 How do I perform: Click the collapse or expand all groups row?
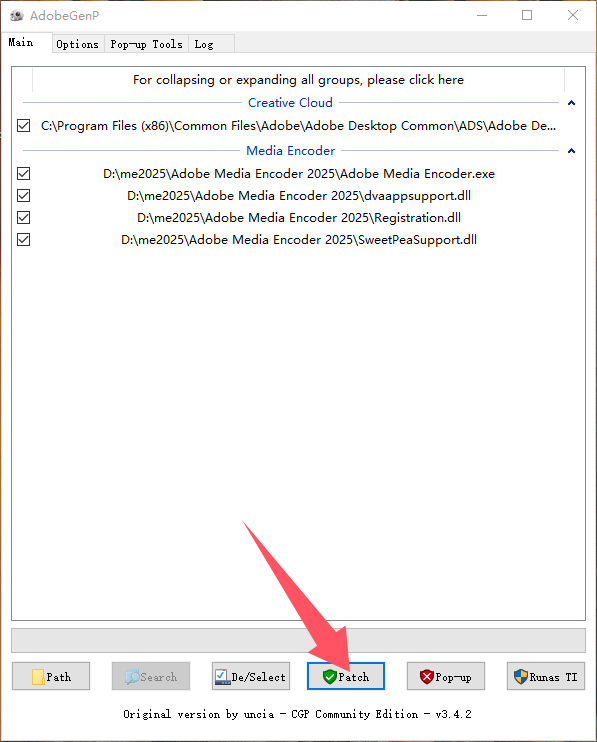click(298, 80)
